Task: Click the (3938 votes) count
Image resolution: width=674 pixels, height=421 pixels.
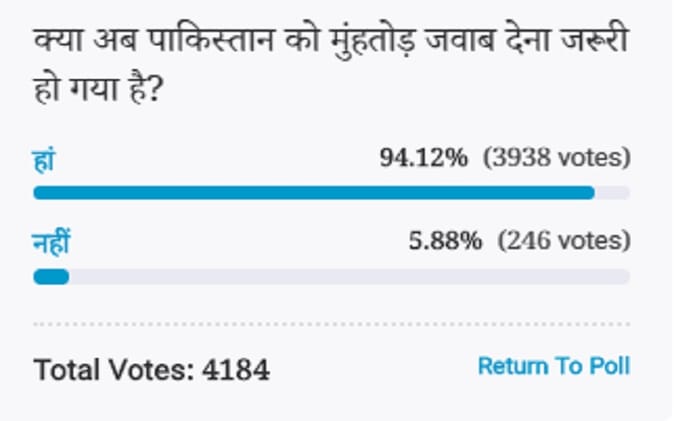Action: click(x=557, y=158)
